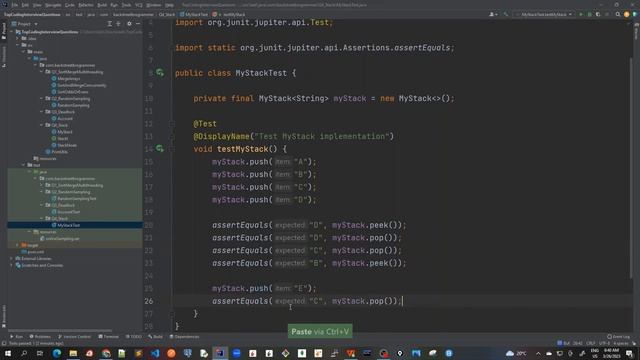Viewport: 640px width, 360px height.
Task: Open the Build tool window tab
Action: [x=156, y=337]
